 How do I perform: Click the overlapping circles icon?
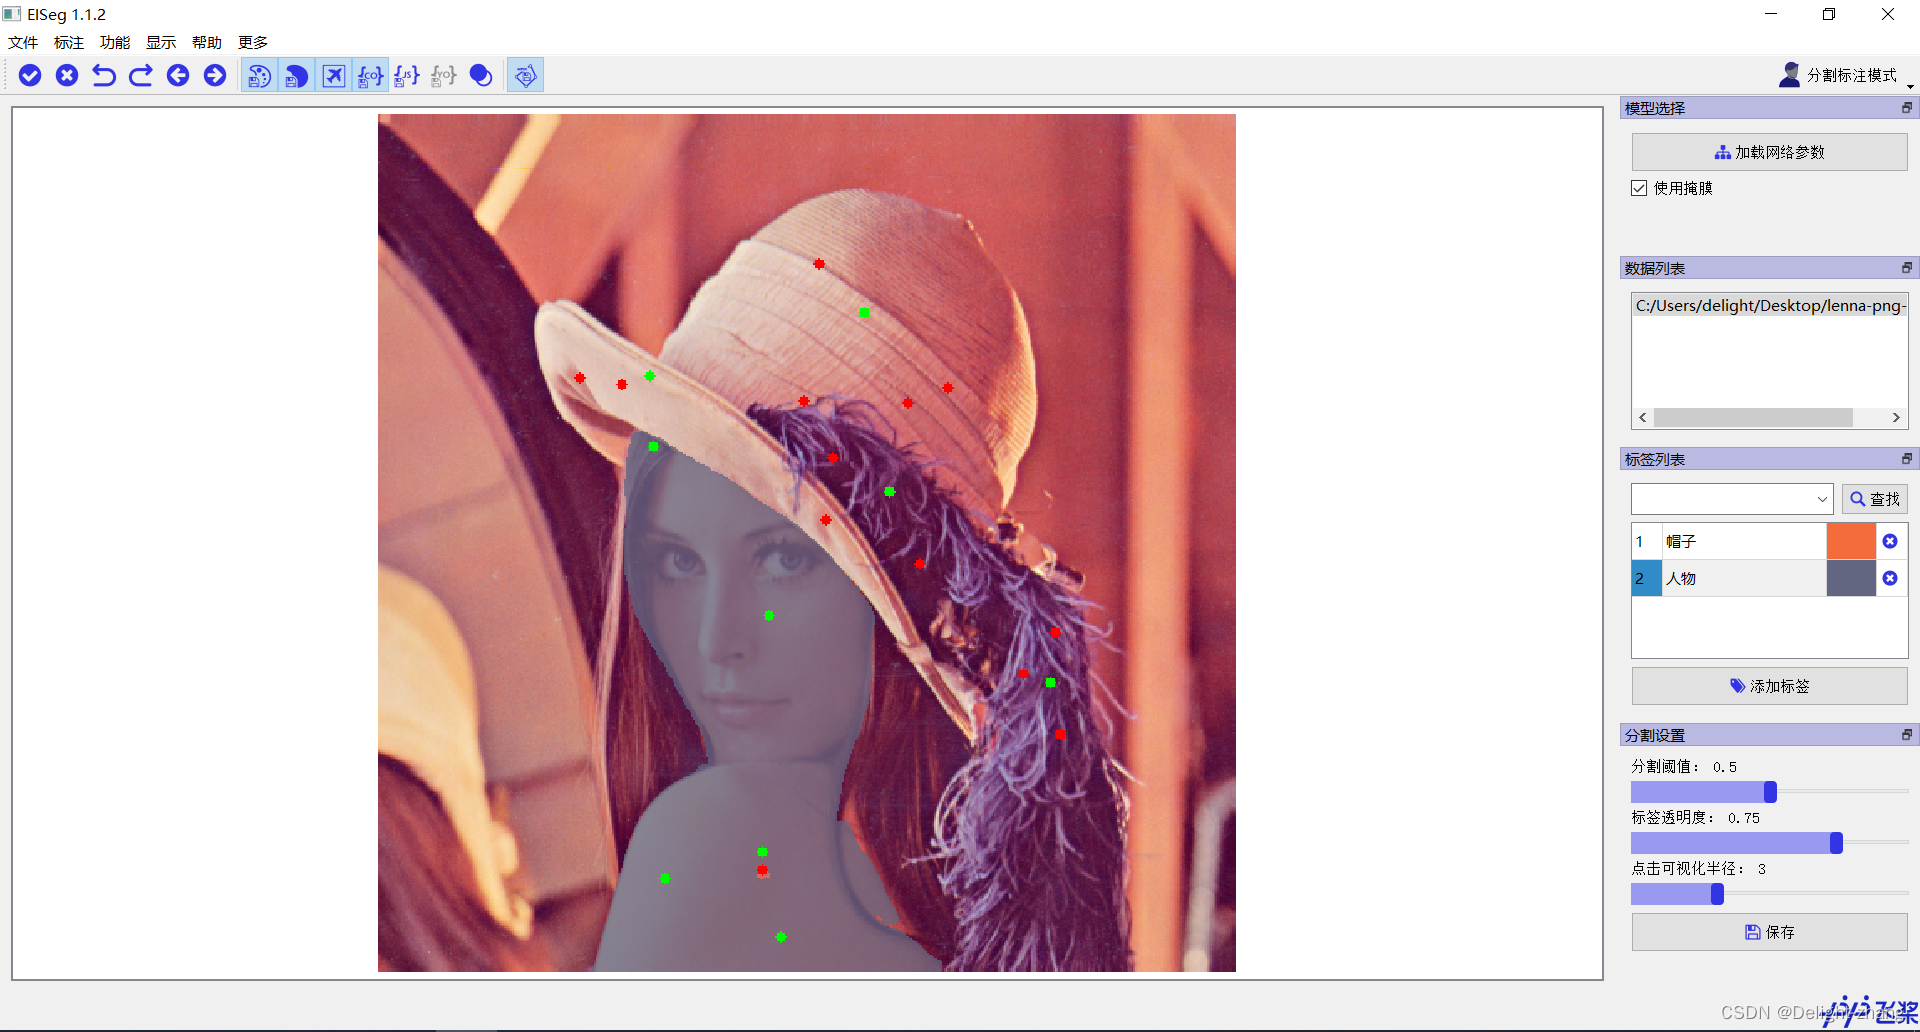[481, 75]
